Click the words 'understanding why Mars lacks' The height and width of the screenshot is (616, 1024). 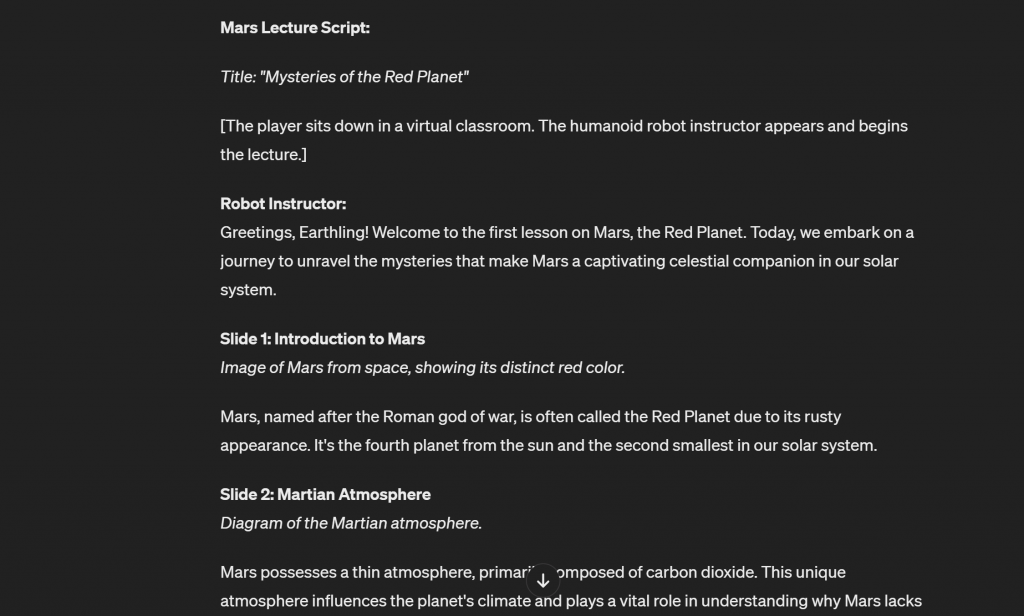pos(811,600)
